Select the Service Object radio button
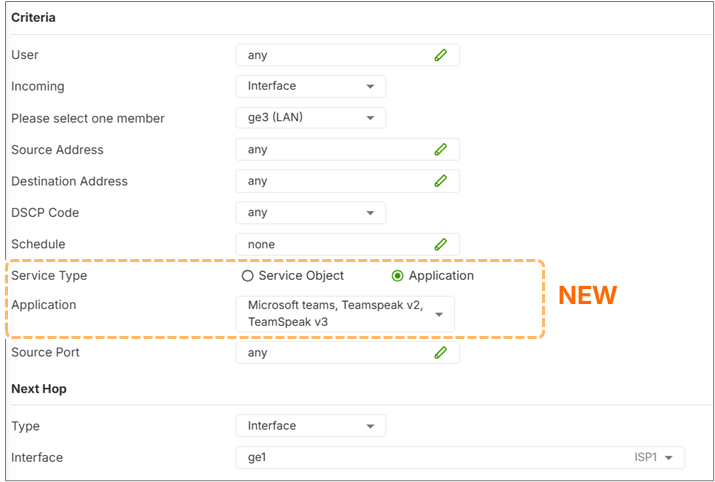This screenshot has width=715, height=482. (x=248, y=276)
